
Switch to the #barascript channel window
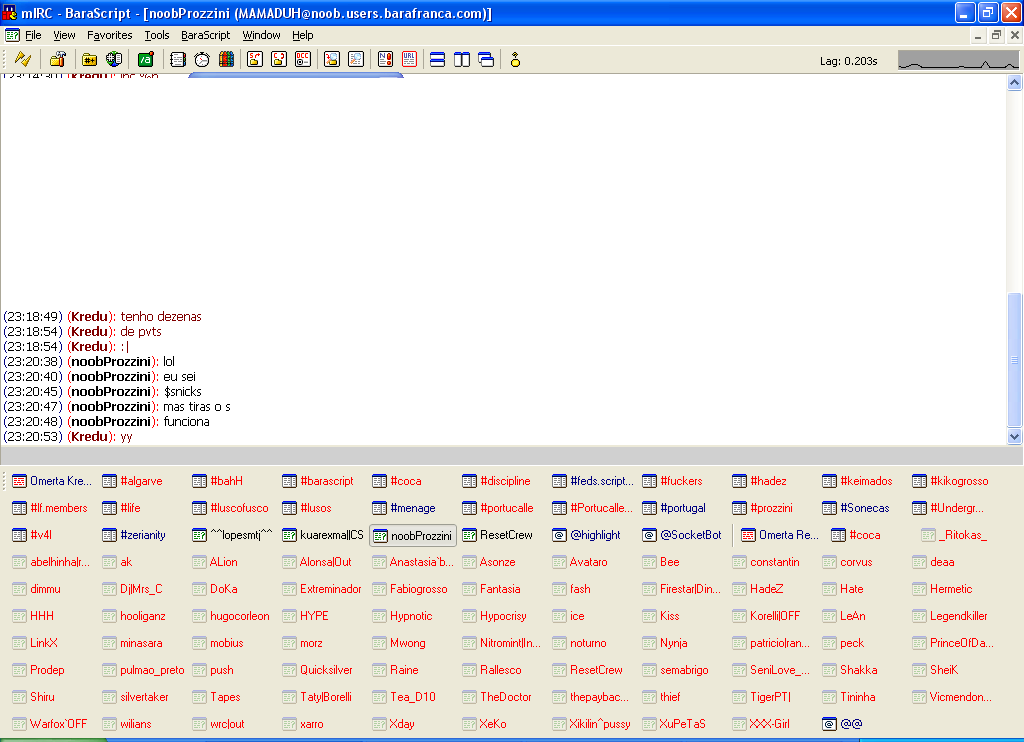click(x=318, y=481)
